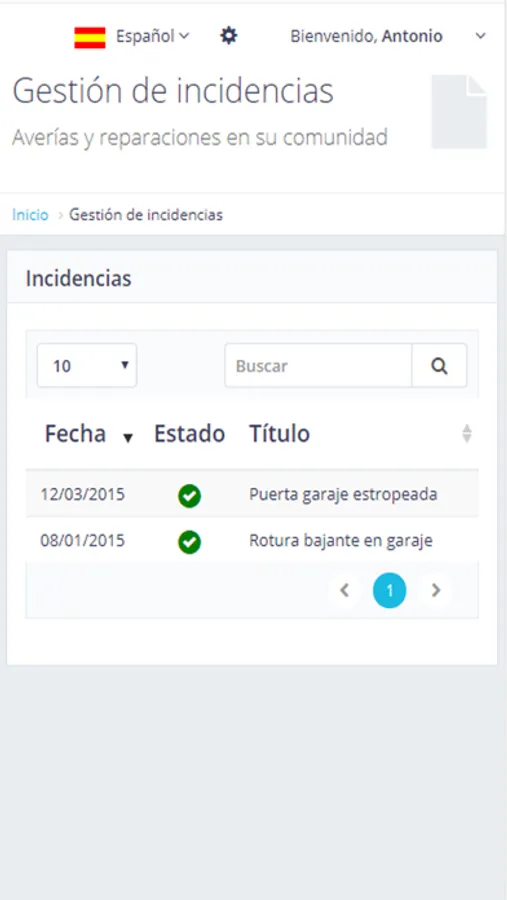Screen dimensions: 507x900
Task: Click the Spanish flag icon
Action: pos(90,37)
